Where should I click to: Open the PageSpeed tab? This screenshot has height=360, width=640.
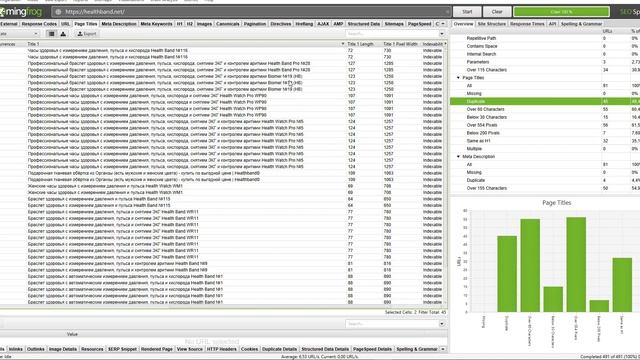tap(419, 24)
